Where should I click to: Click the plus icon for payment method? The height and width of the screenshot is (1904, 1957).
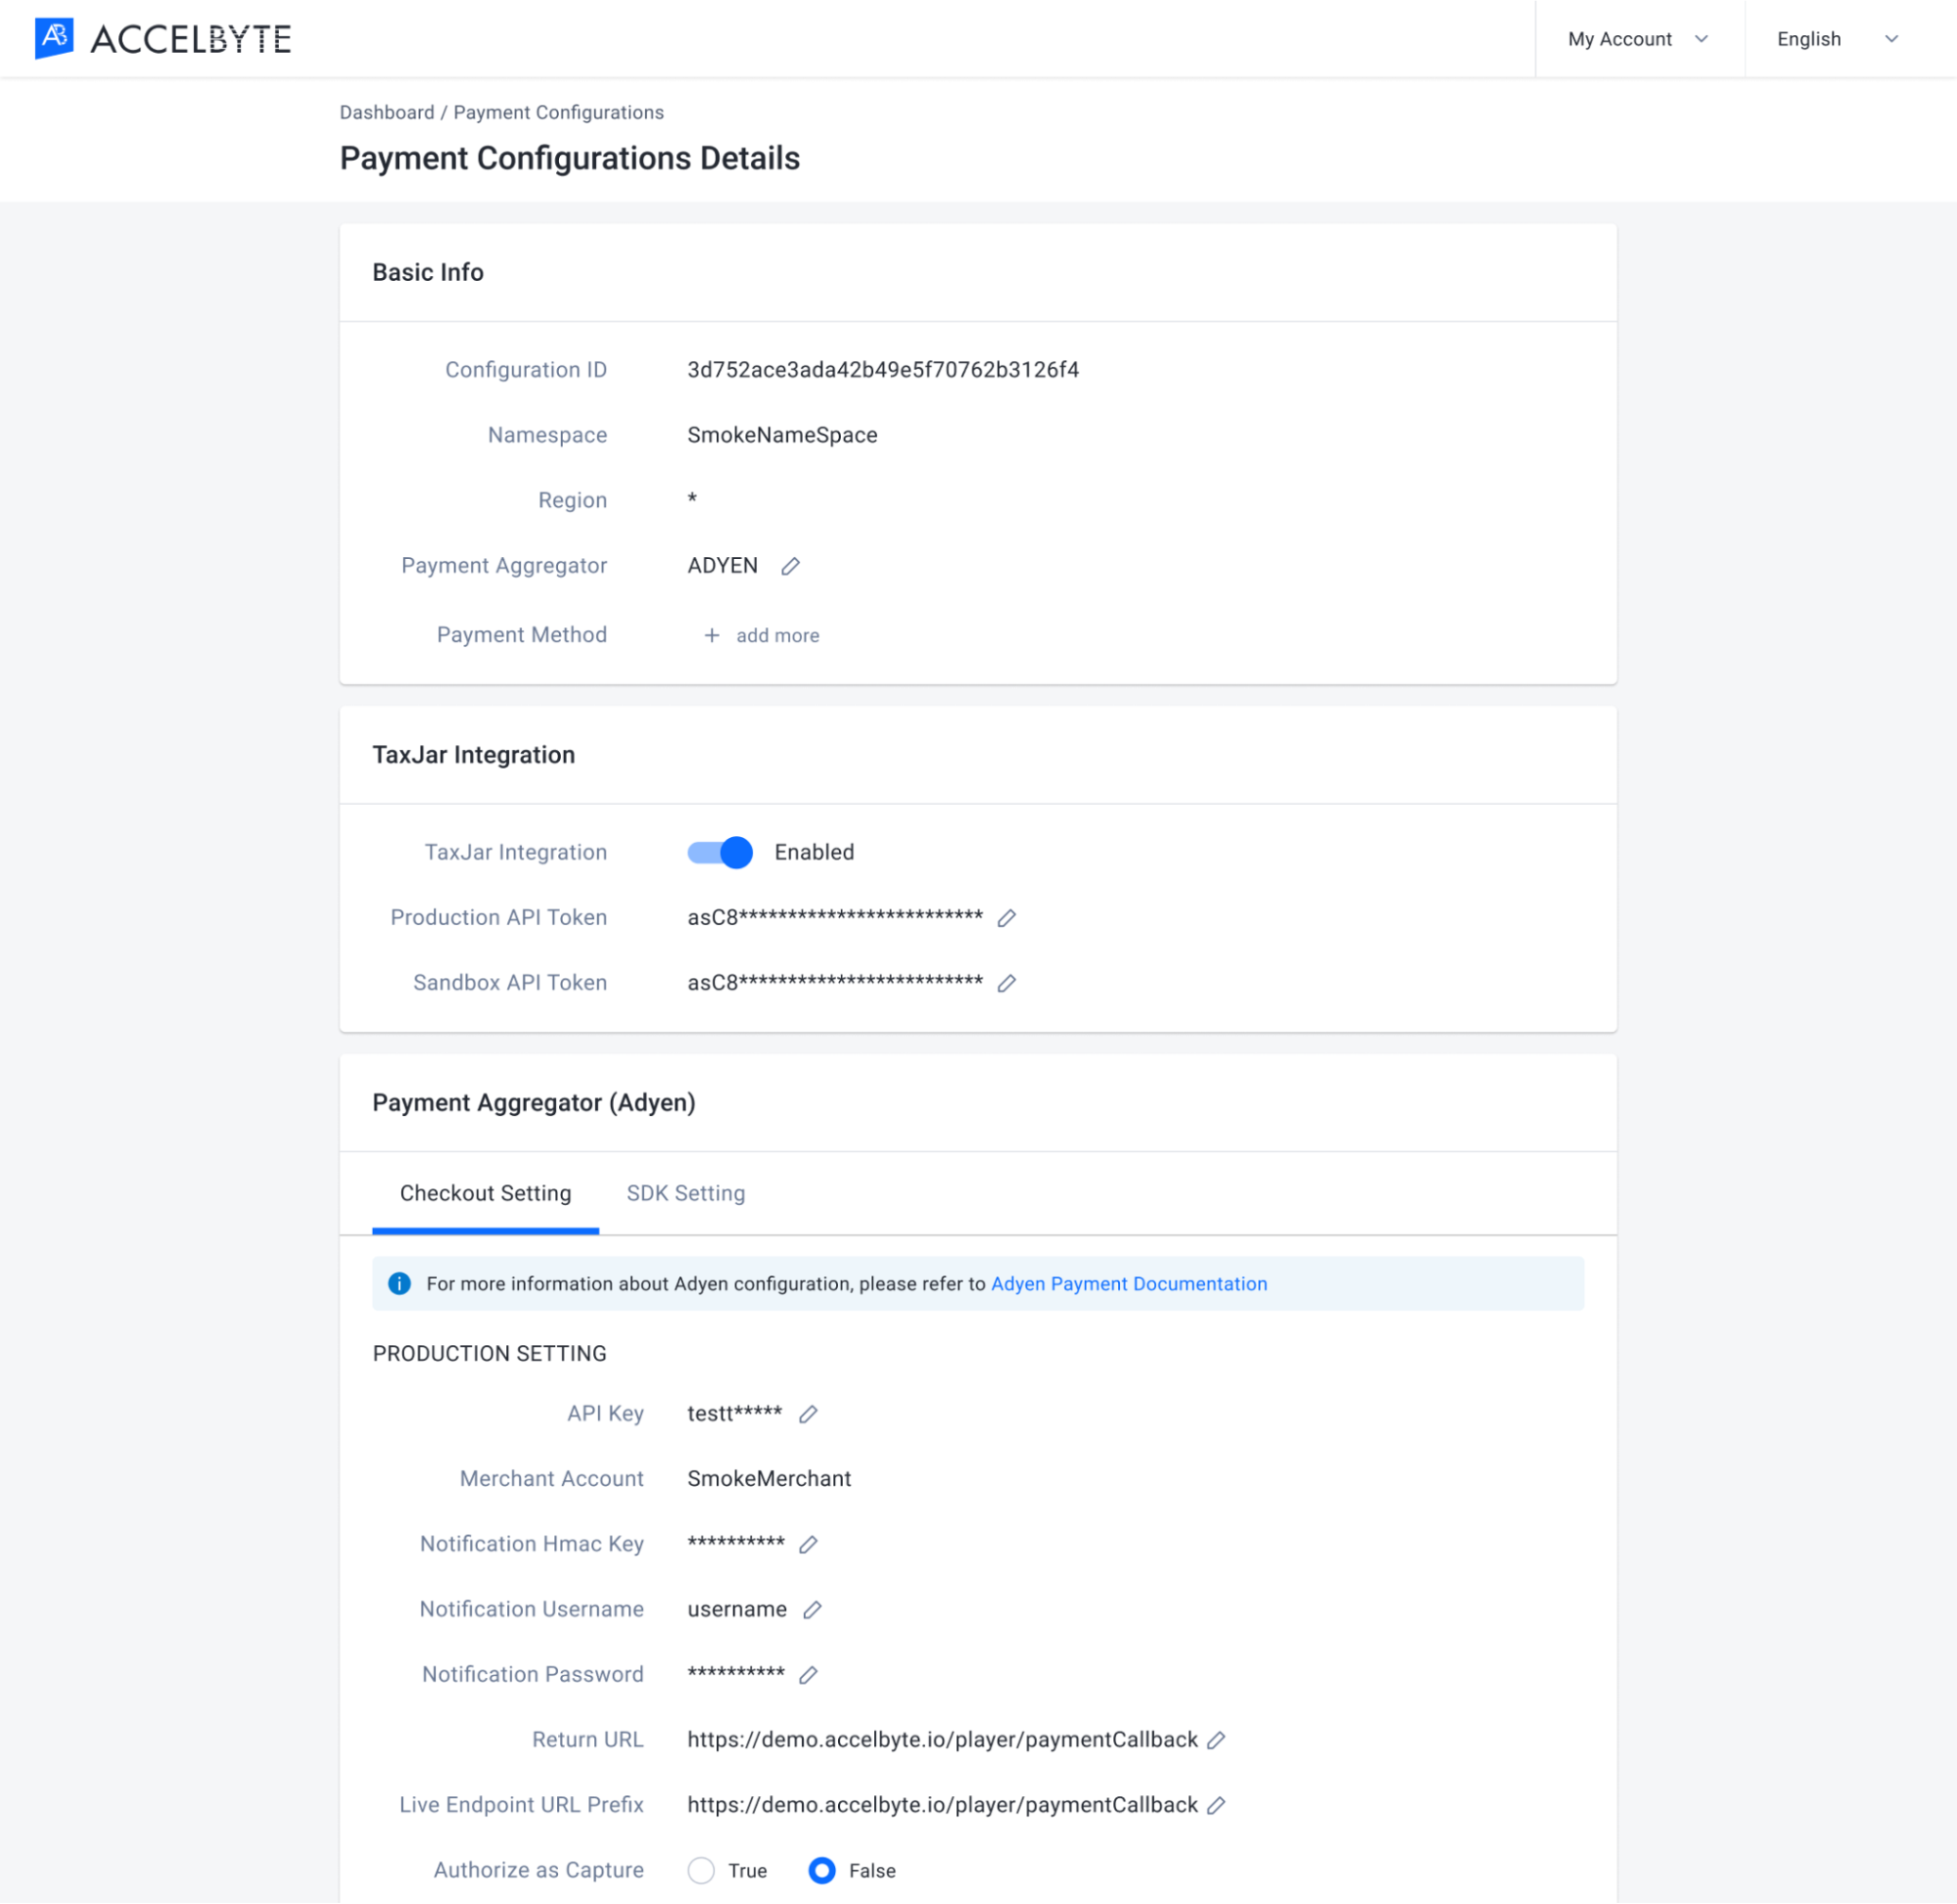[711, 635]
